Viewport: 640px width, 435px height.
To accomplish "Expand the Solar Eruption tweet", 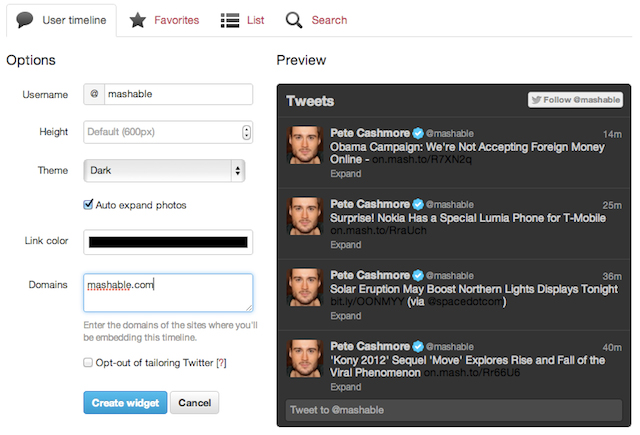I will click(345, 316).
